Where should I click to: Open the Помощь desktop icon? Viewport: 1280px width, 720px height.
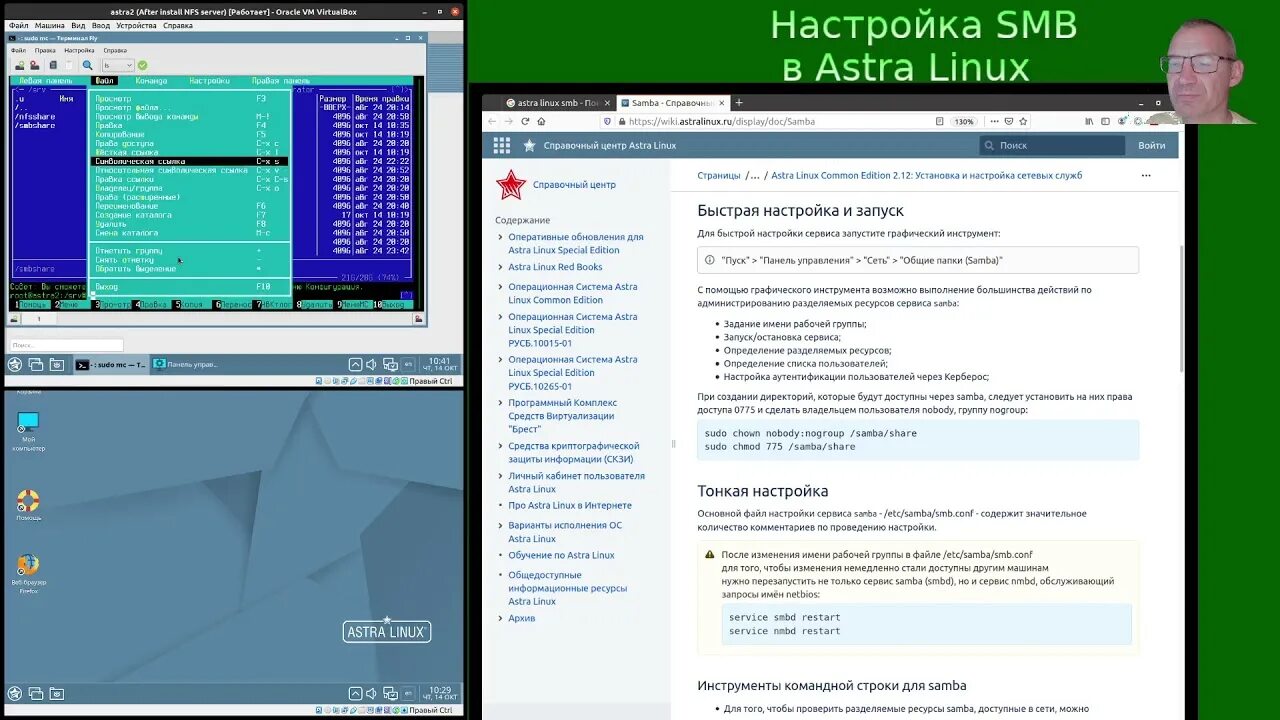(x=28, y=506)
